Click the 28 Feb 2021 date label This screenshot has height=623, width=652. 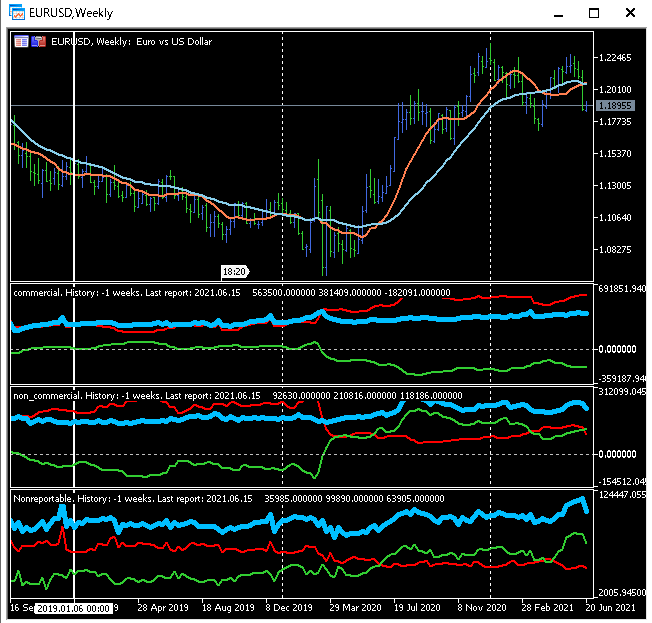[x=548, y=608]
